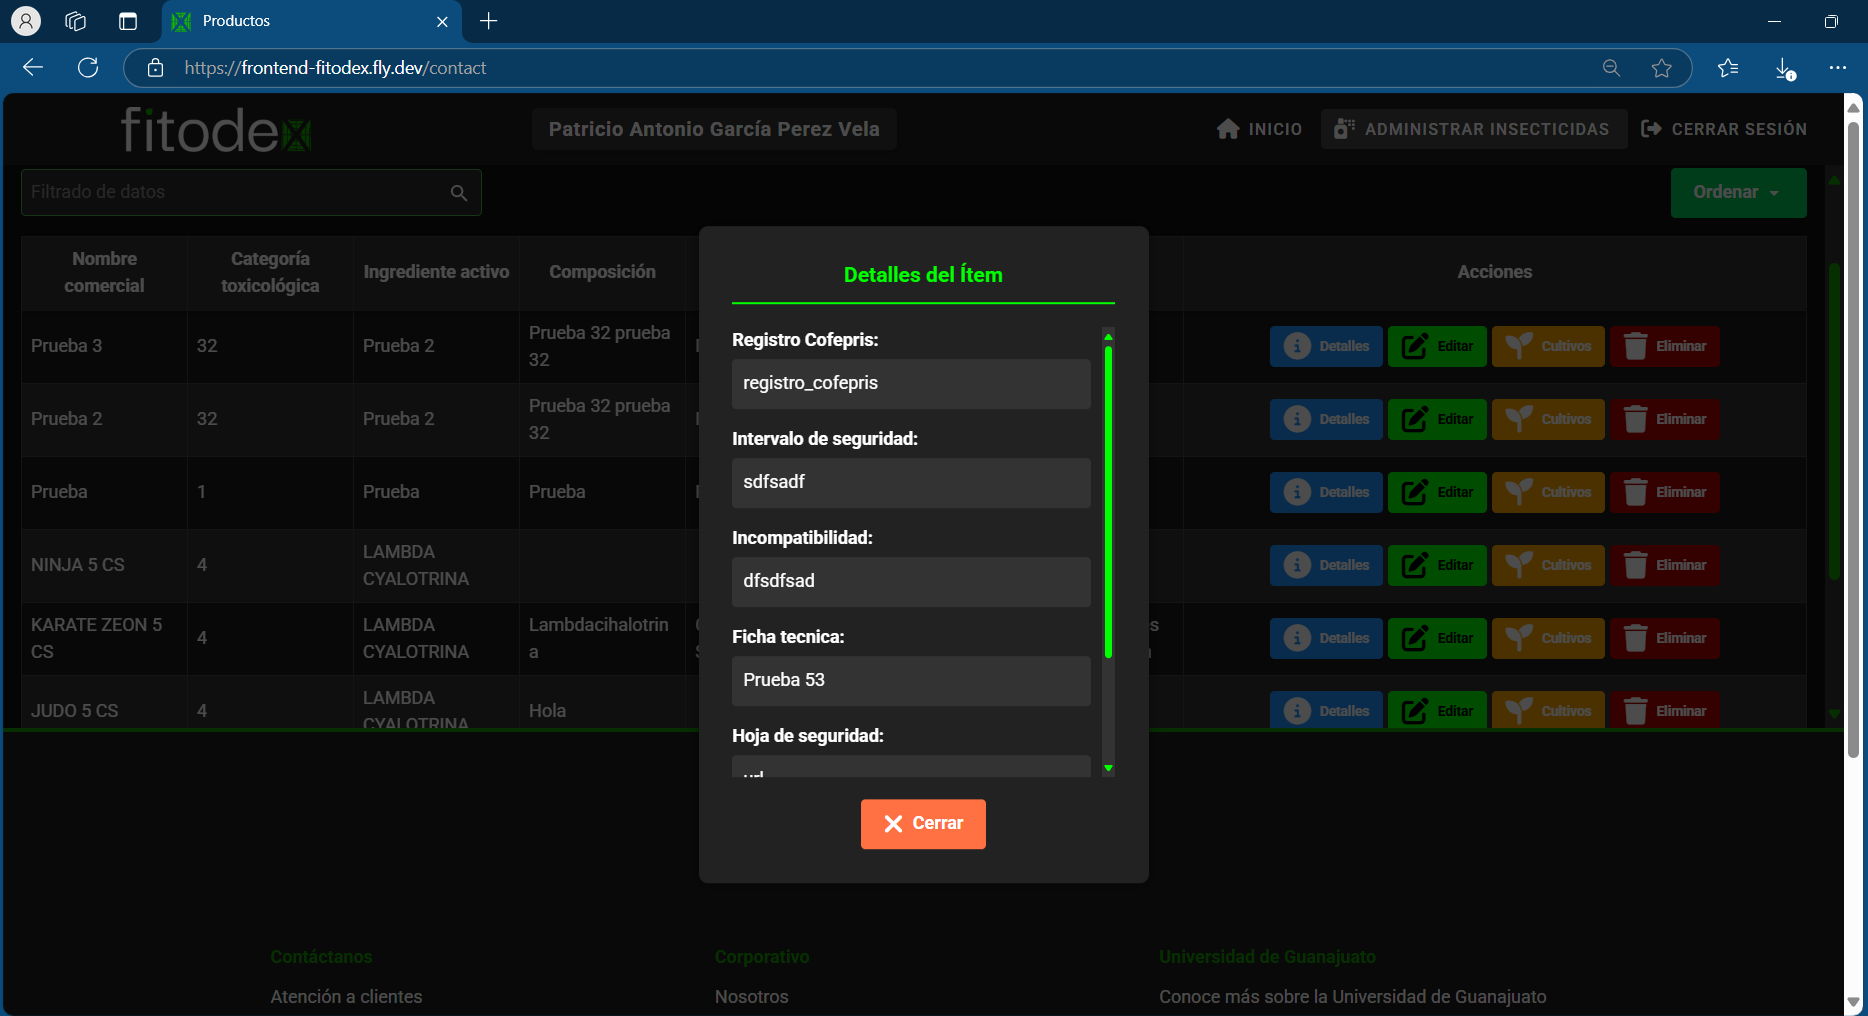This screenshot has height=1016, width=1868.
Task: Click CERRAR SESIÓN to log out
Action: coord(1724,129)
